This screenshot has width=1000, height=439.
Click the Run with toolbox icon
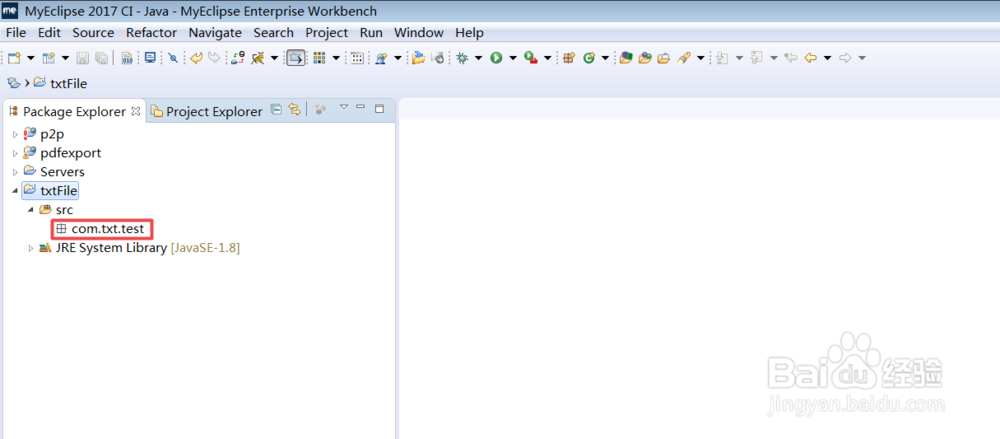[x=531, y=58]
